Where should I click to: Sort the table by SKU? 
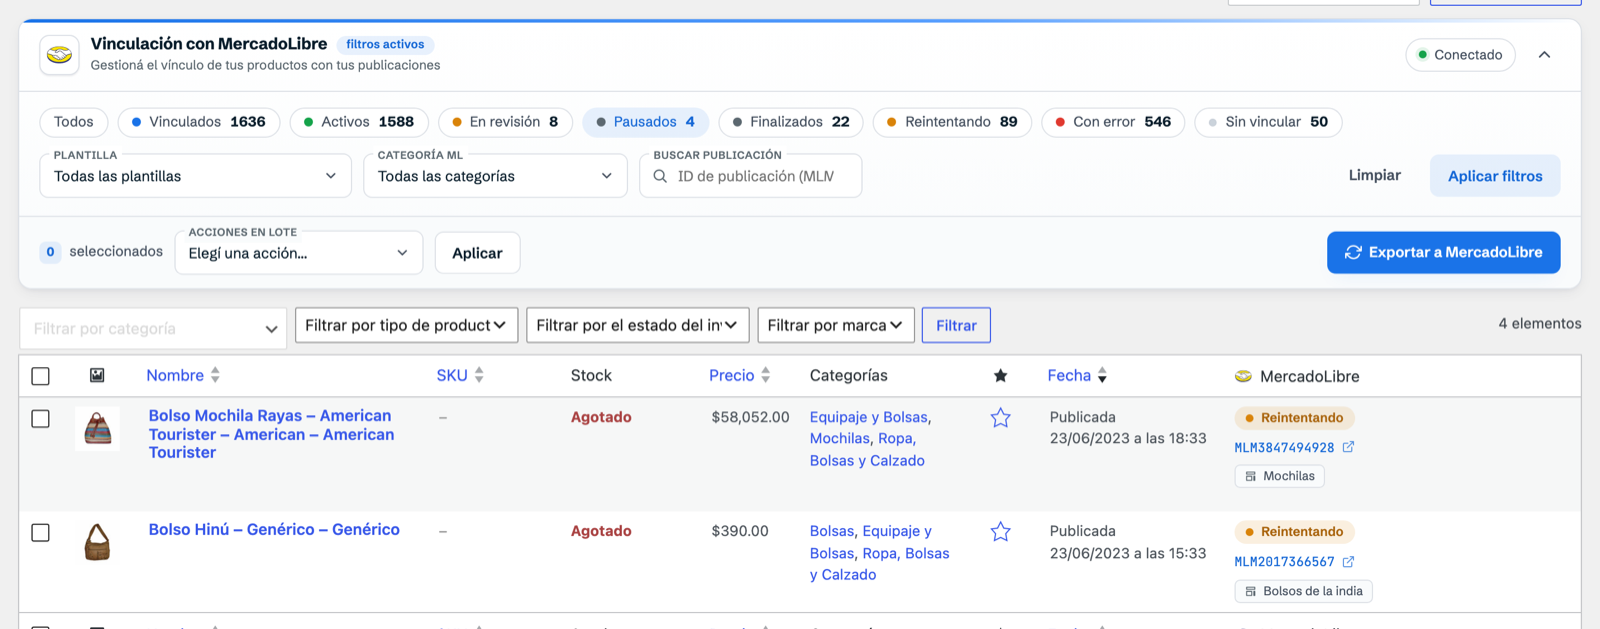point(460,375)
